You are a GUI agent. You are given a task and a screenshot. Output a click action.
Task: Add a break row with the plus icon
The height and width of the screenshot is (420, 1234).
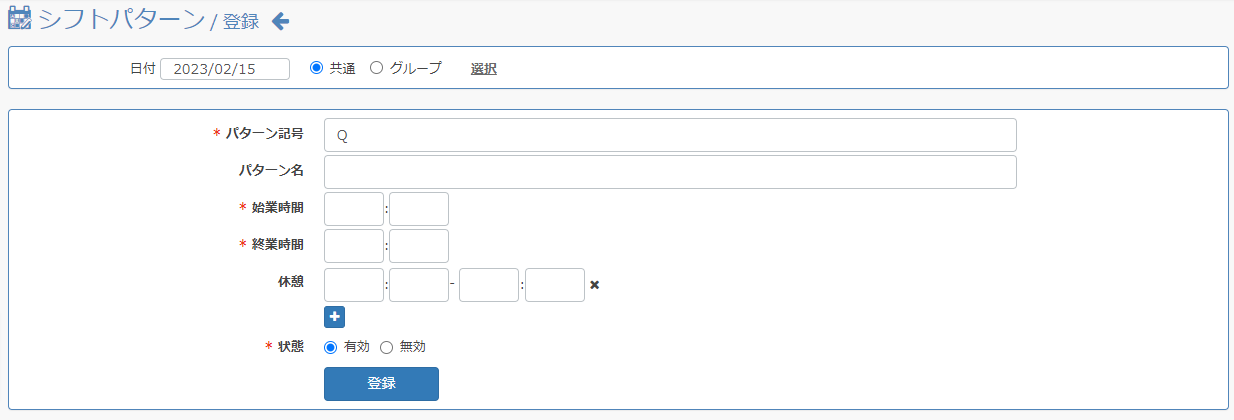pyautogui.click(x=334, y=317)
